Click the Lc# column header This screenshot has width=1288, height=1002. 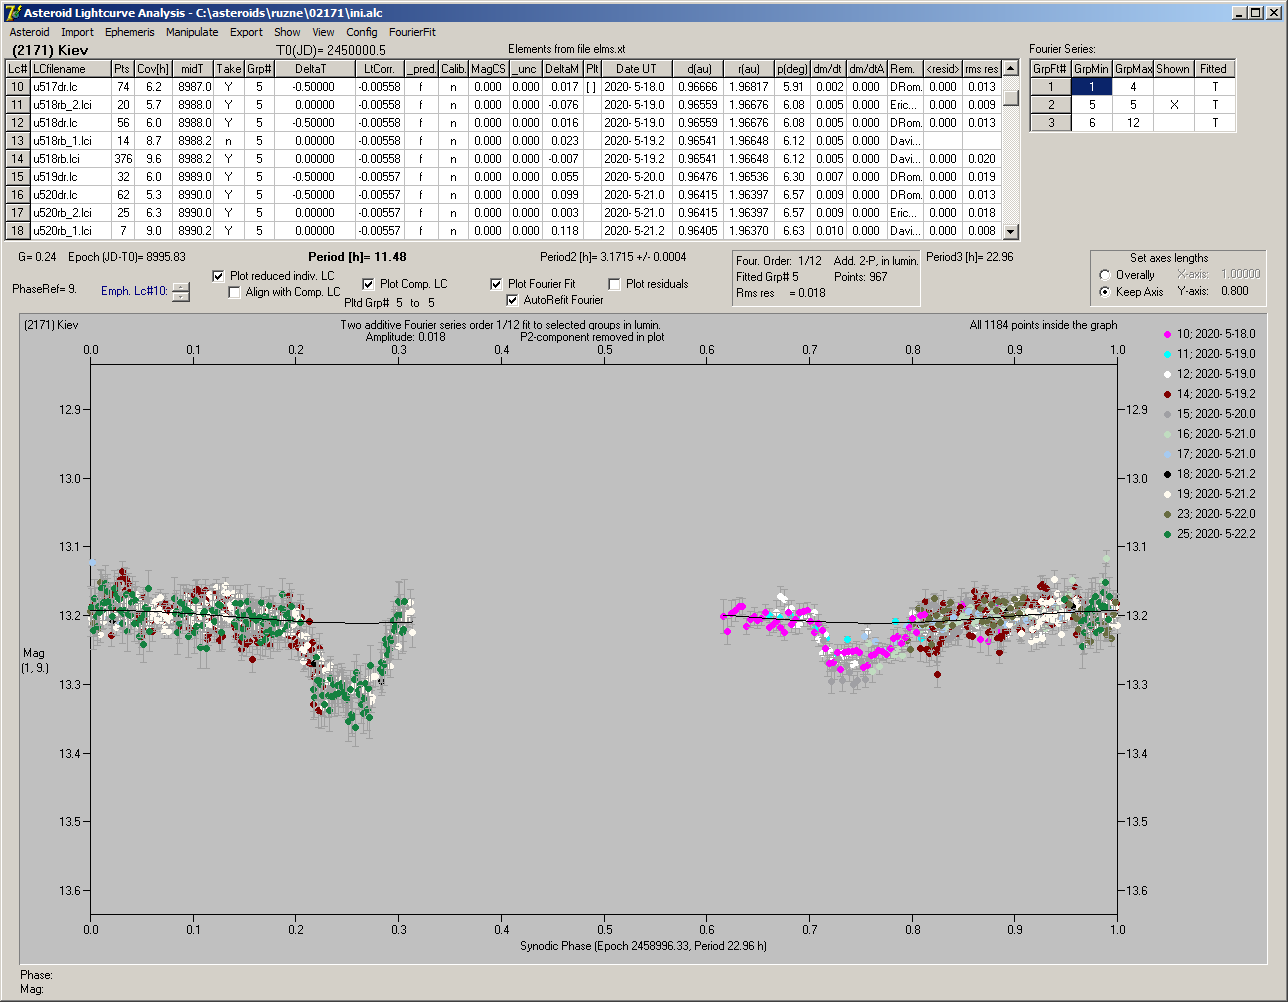pos(18,69)
